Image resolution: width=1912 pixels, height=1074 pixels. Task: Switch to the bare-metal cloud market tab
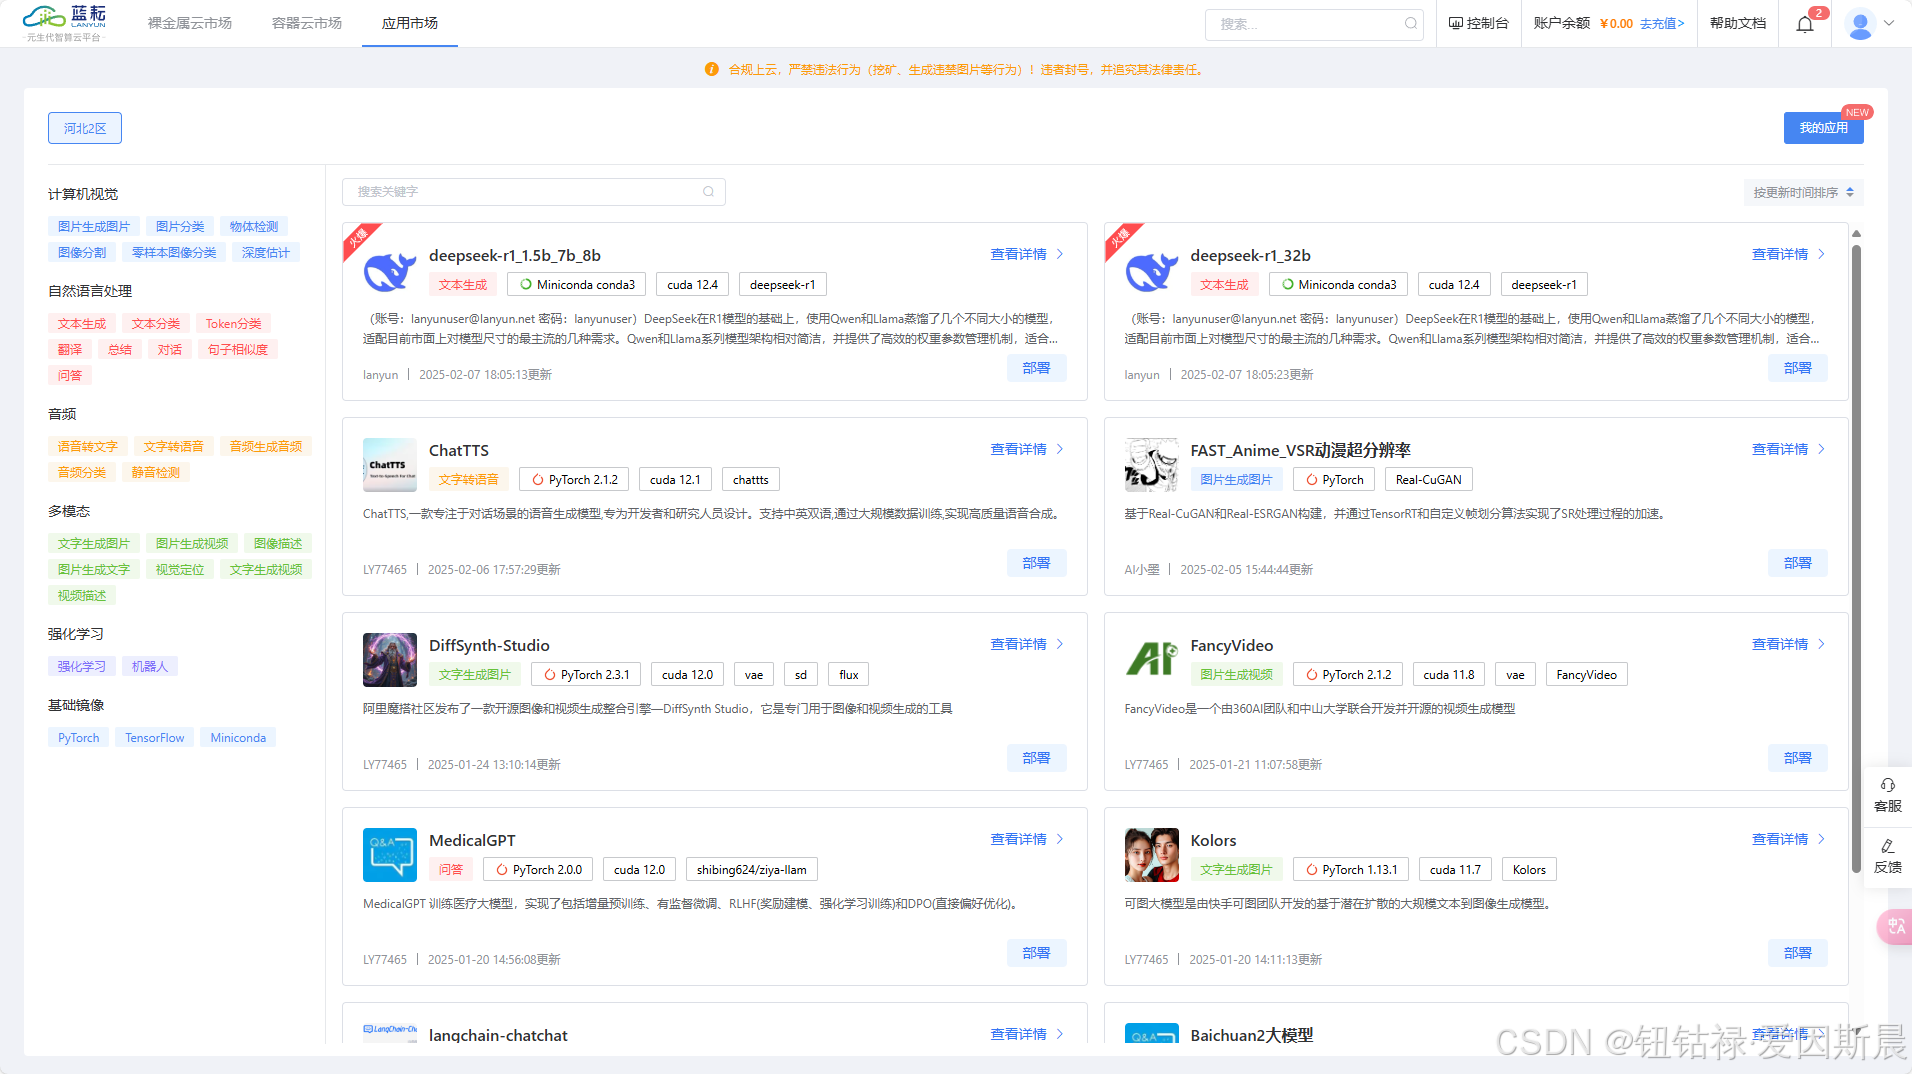[190, 23]
